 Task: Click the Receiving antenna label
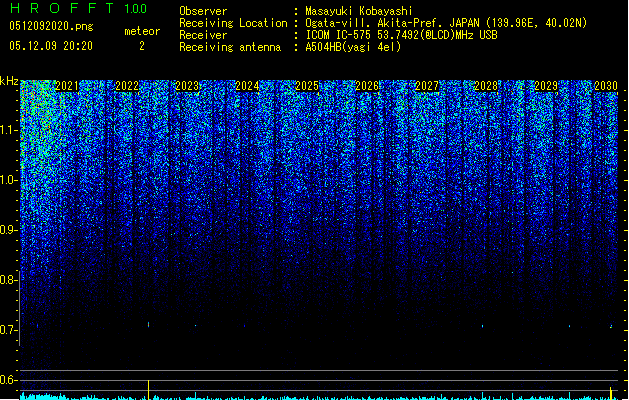tap(230, 47)
